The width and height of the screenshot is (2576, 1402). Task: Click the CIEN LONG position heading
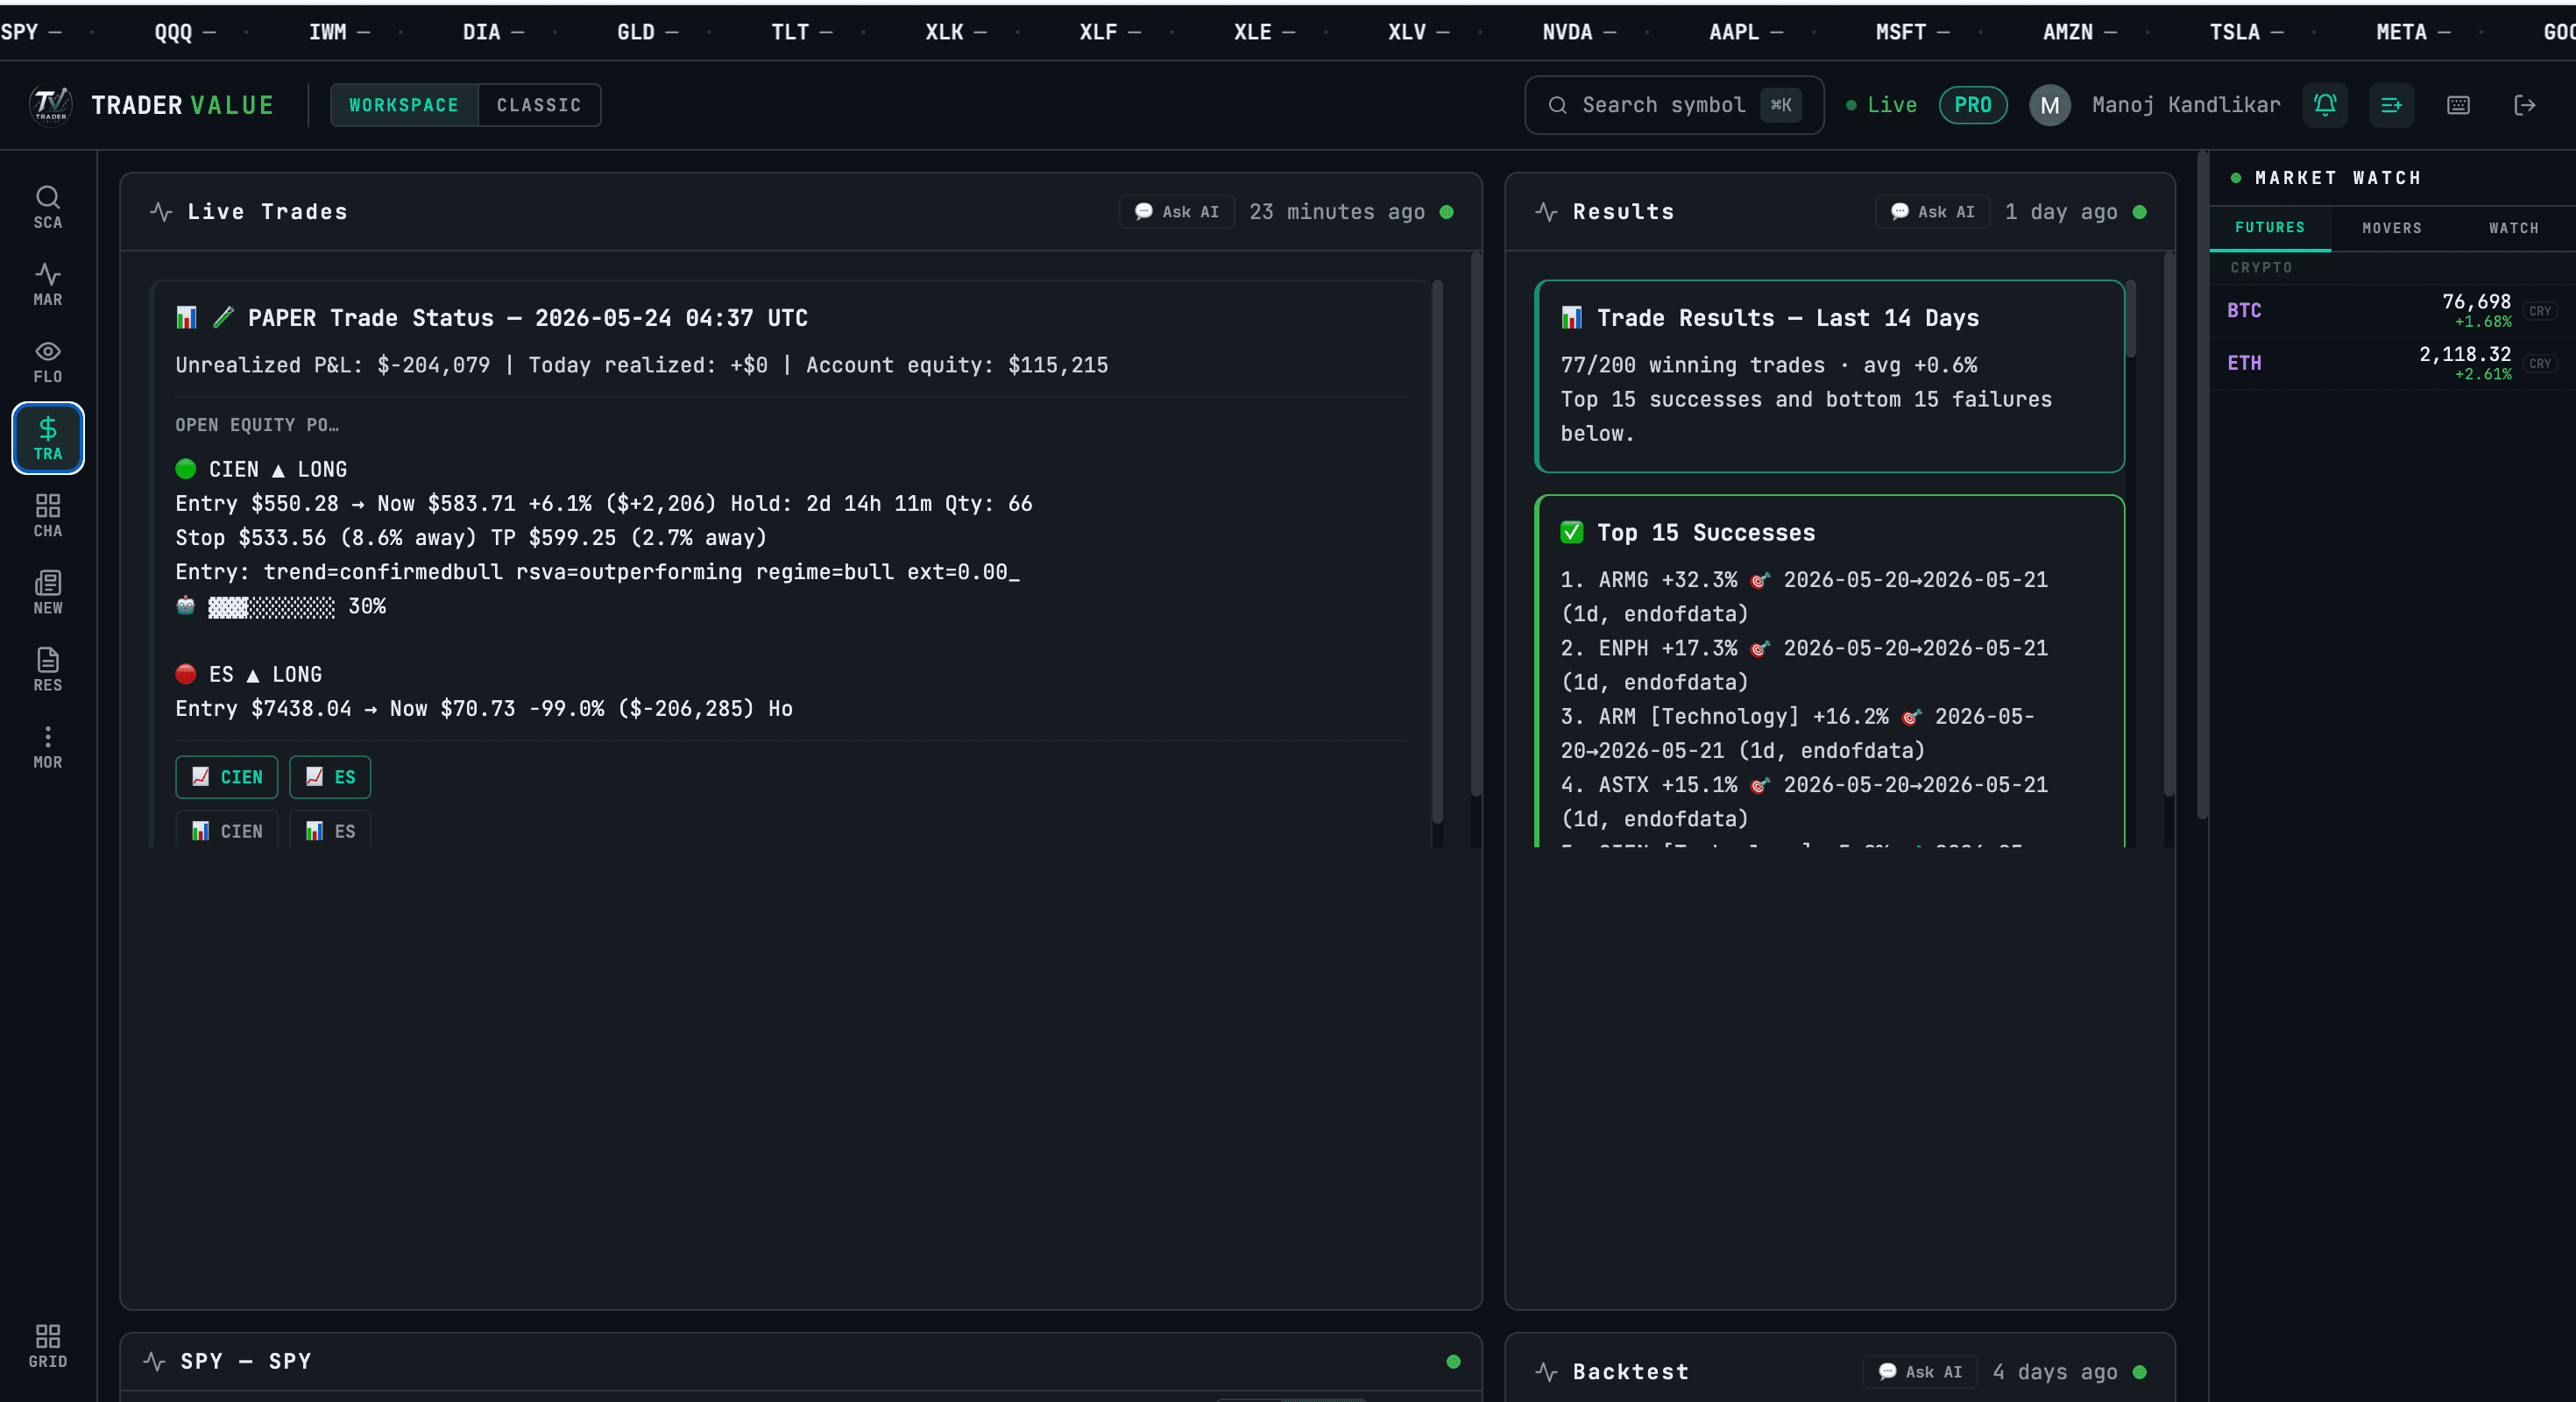click(261, 469)
